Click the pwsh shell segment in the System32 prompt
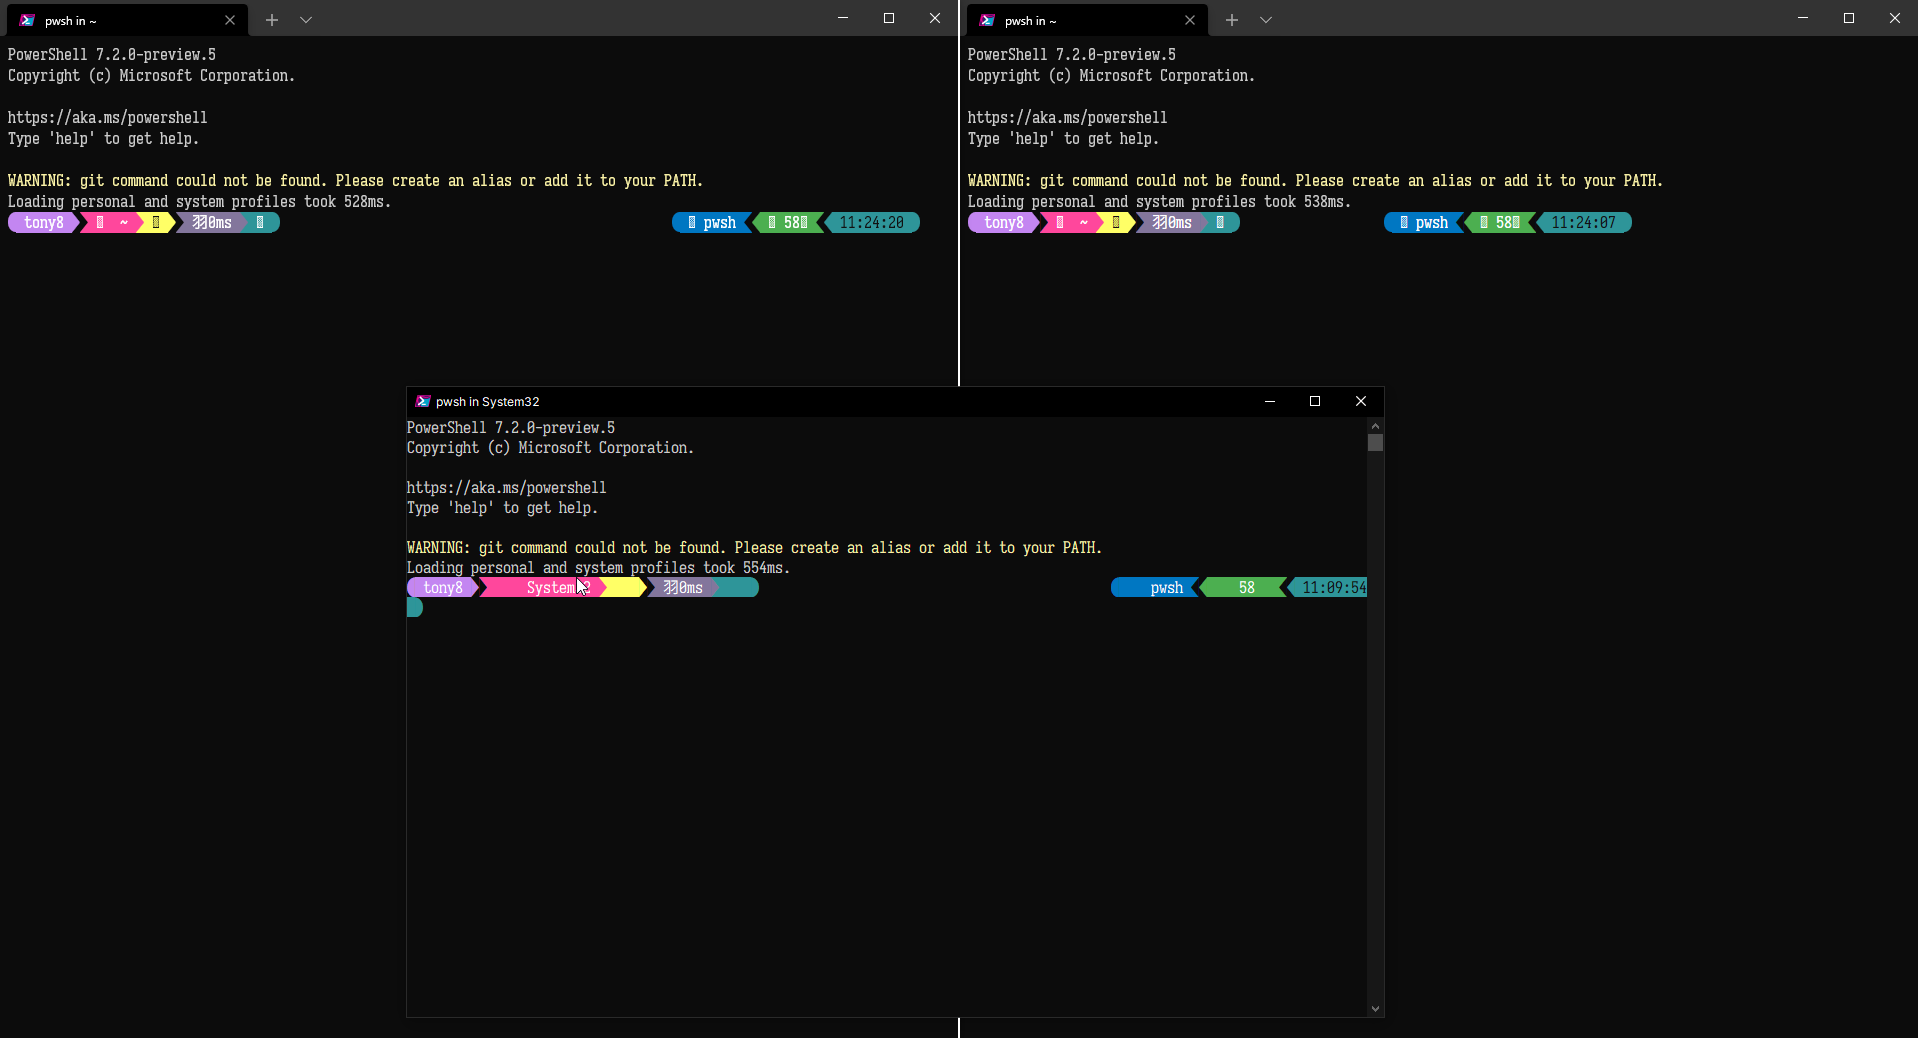Screen dimensions: 1918x1038 (1166, 588)
